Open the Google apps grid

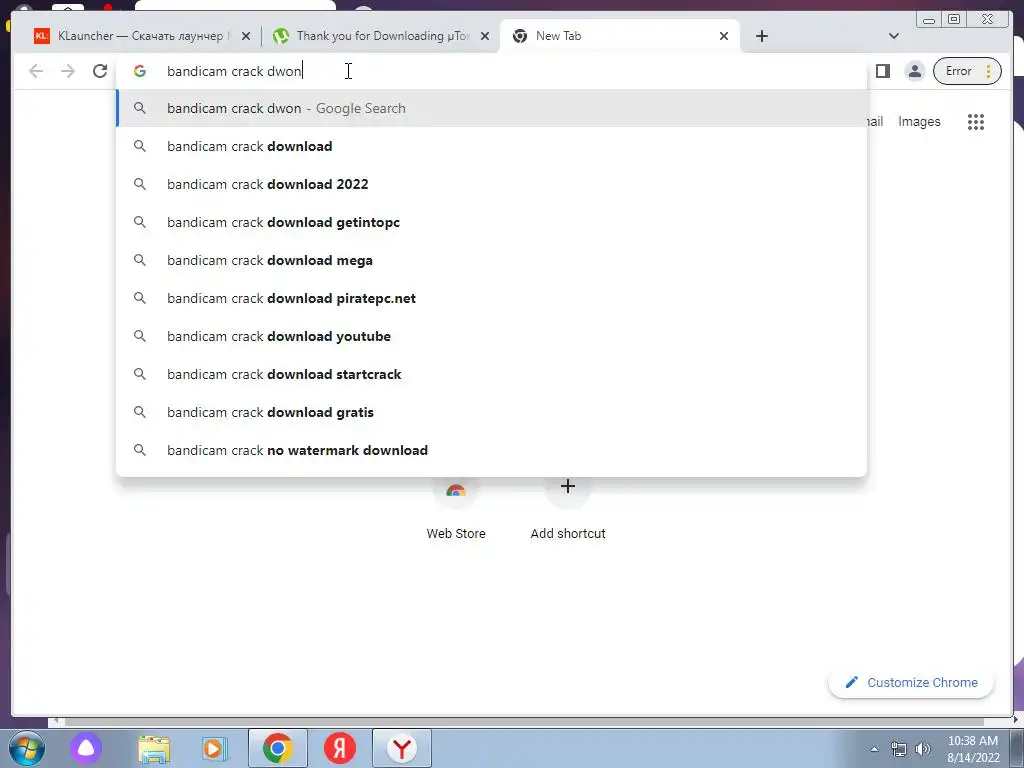tap(976, 121)
